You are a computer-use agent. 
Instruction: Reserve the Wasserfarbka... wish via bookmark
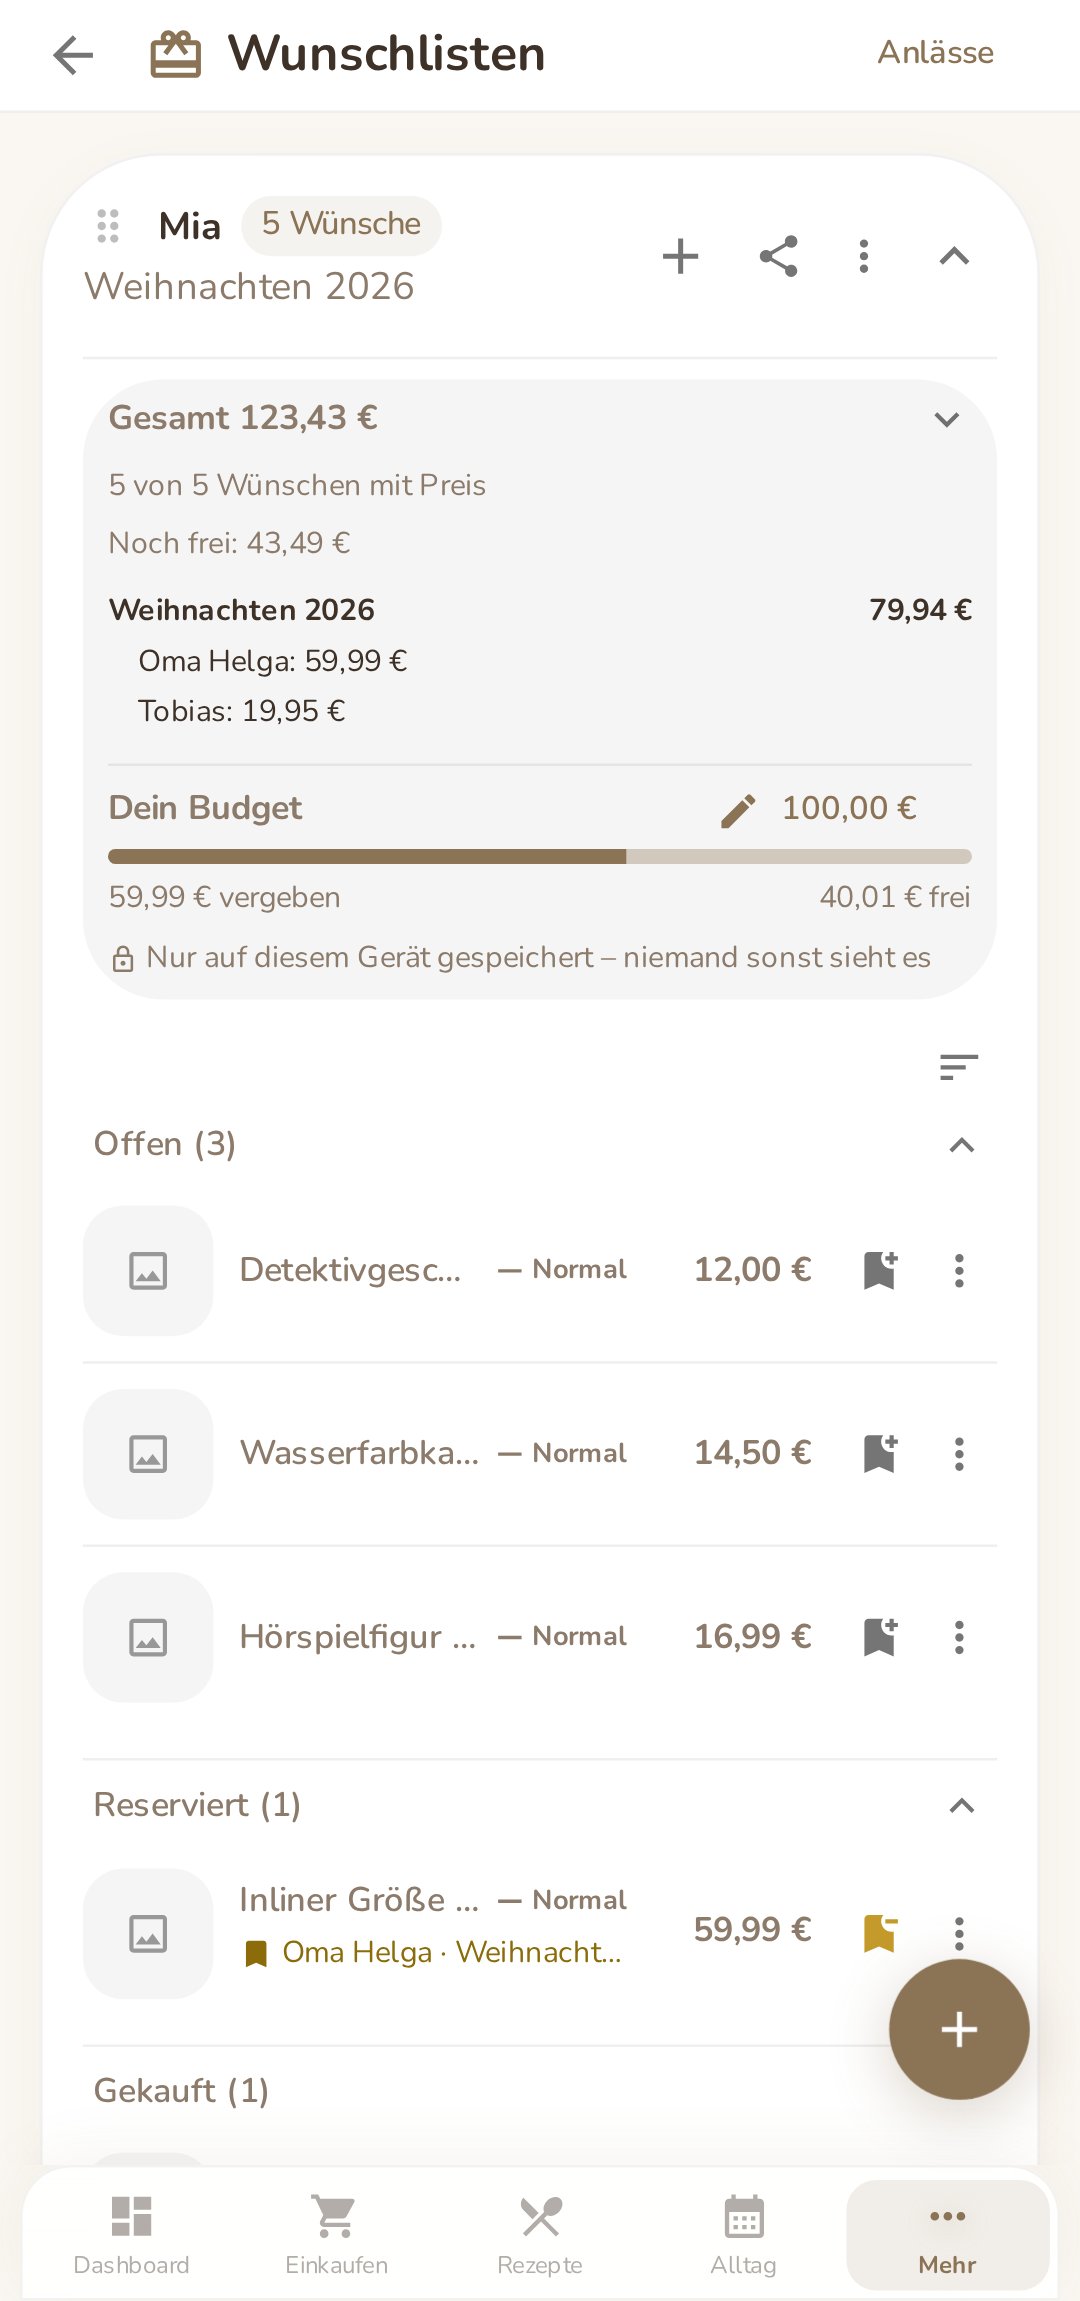[880, 1454]
